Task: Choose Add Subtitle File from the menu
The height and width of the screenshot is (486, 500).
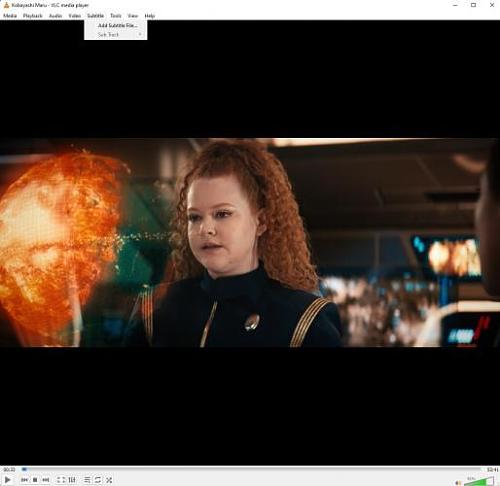Action: pos(116,25)
